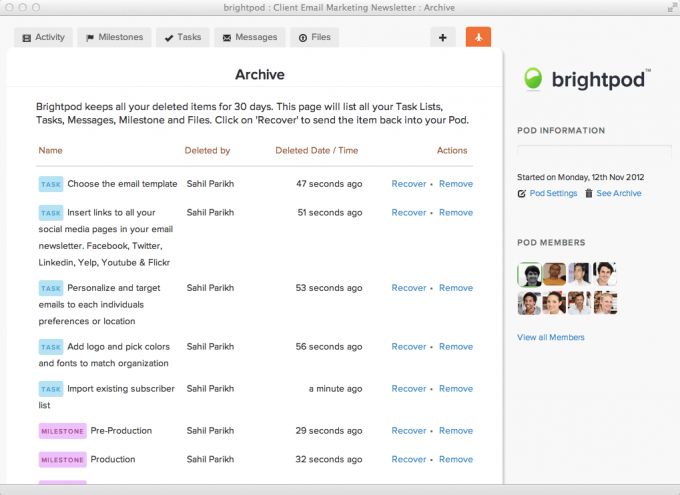Click the plus add button
This screenshot has height=495, width=680.
(x=443, y=37)
